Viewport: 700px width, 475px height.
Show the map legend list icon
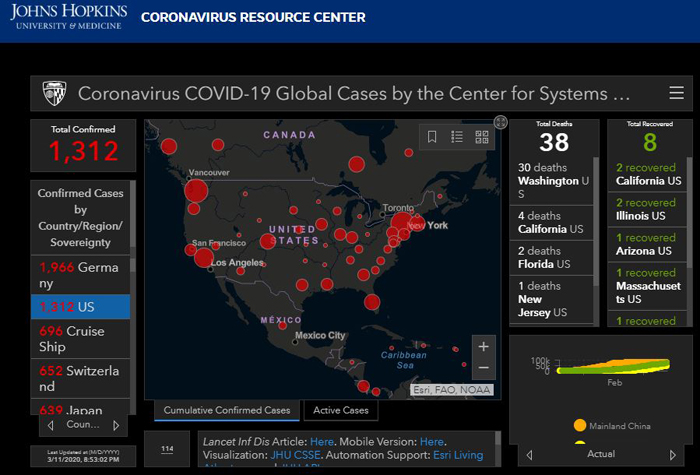pos(457,137)
